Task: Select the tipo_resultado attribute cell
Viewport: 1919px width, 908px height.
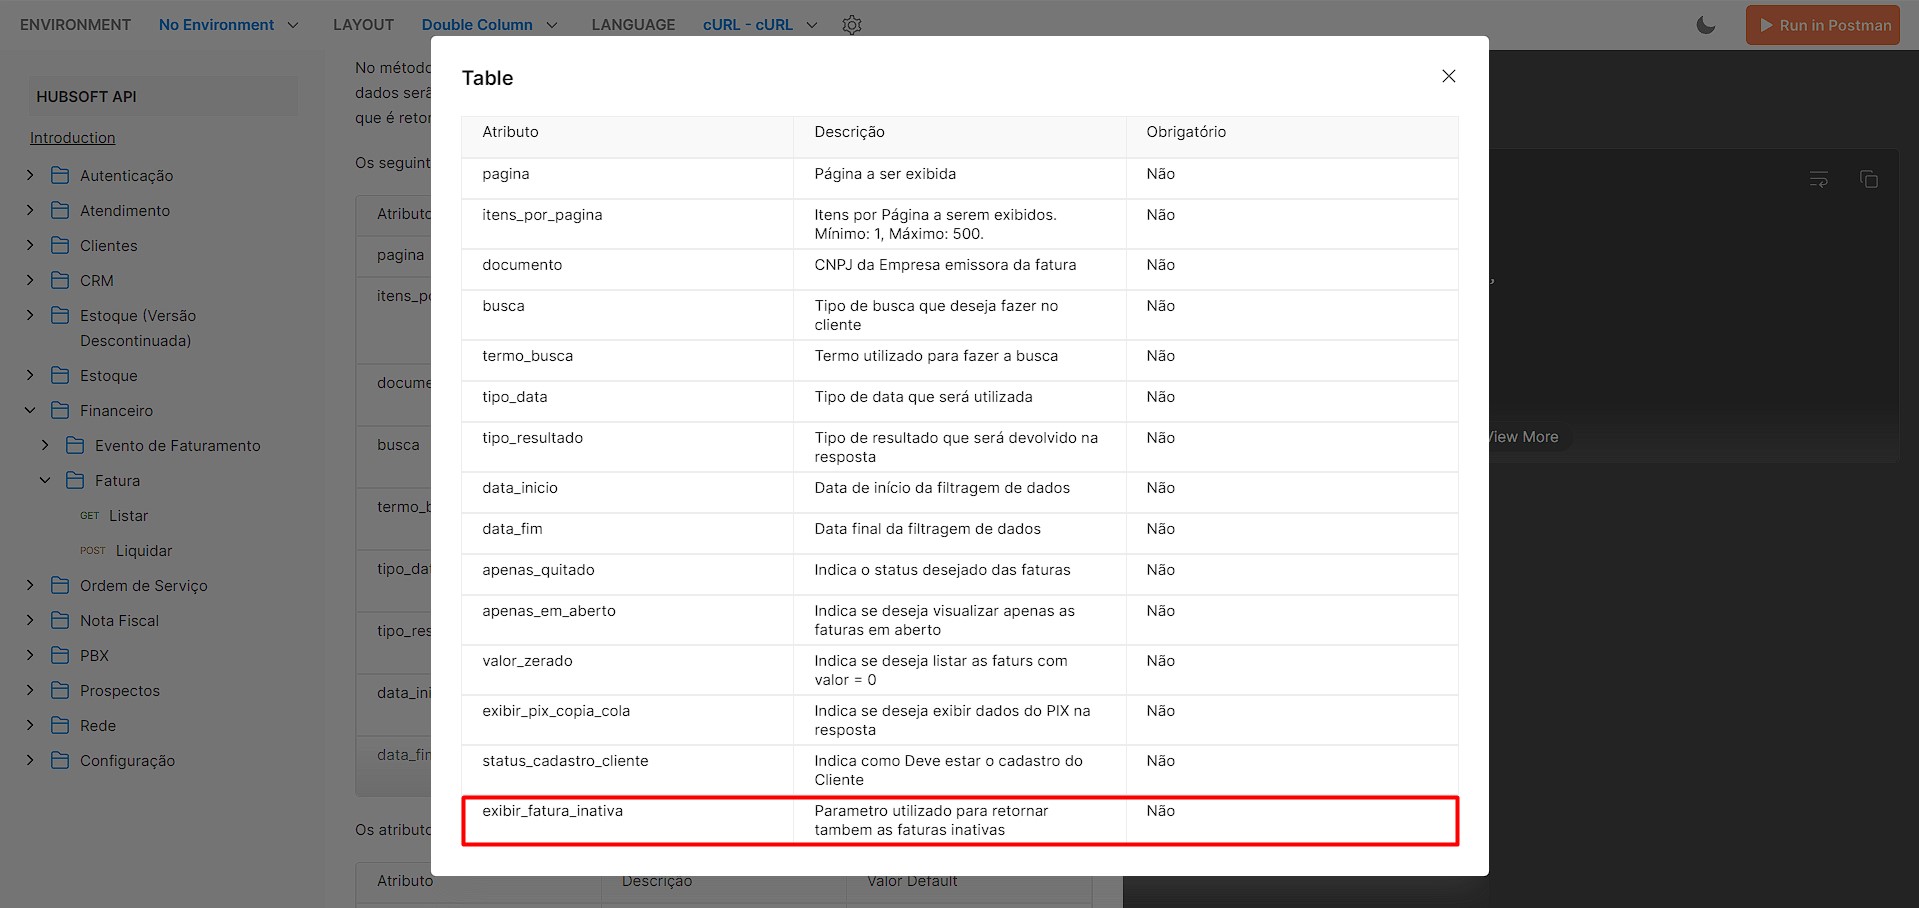Action: pyautogui.click(x=628, y=447)
